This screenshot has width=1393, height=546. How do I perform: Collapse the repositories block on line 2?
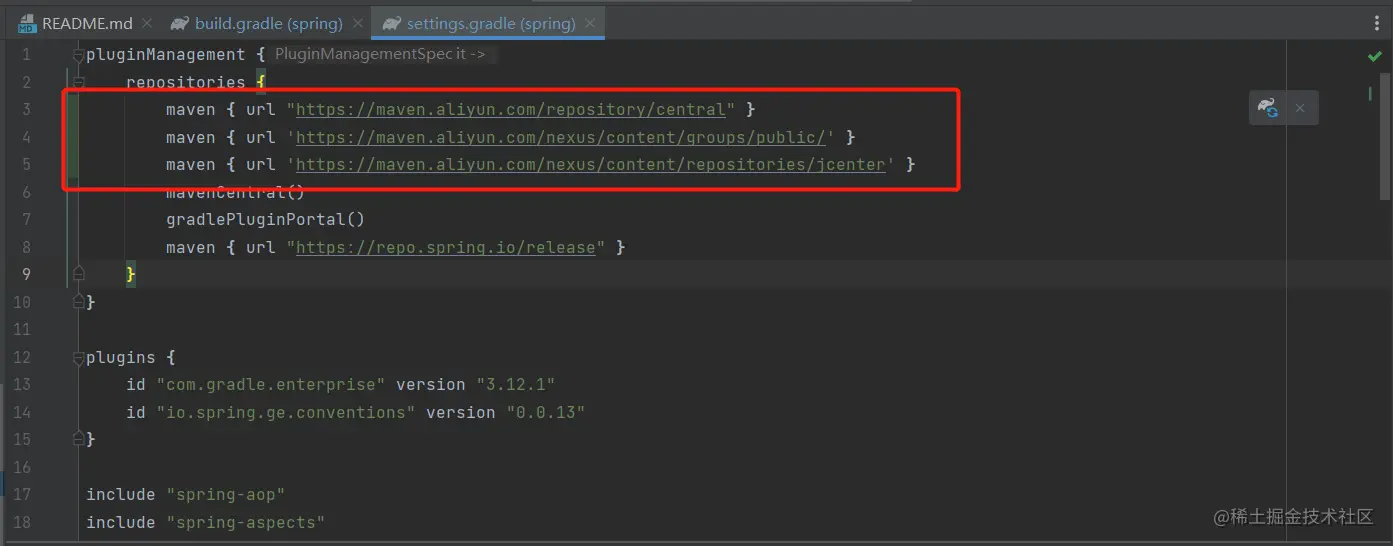click(x=78, y=83)
